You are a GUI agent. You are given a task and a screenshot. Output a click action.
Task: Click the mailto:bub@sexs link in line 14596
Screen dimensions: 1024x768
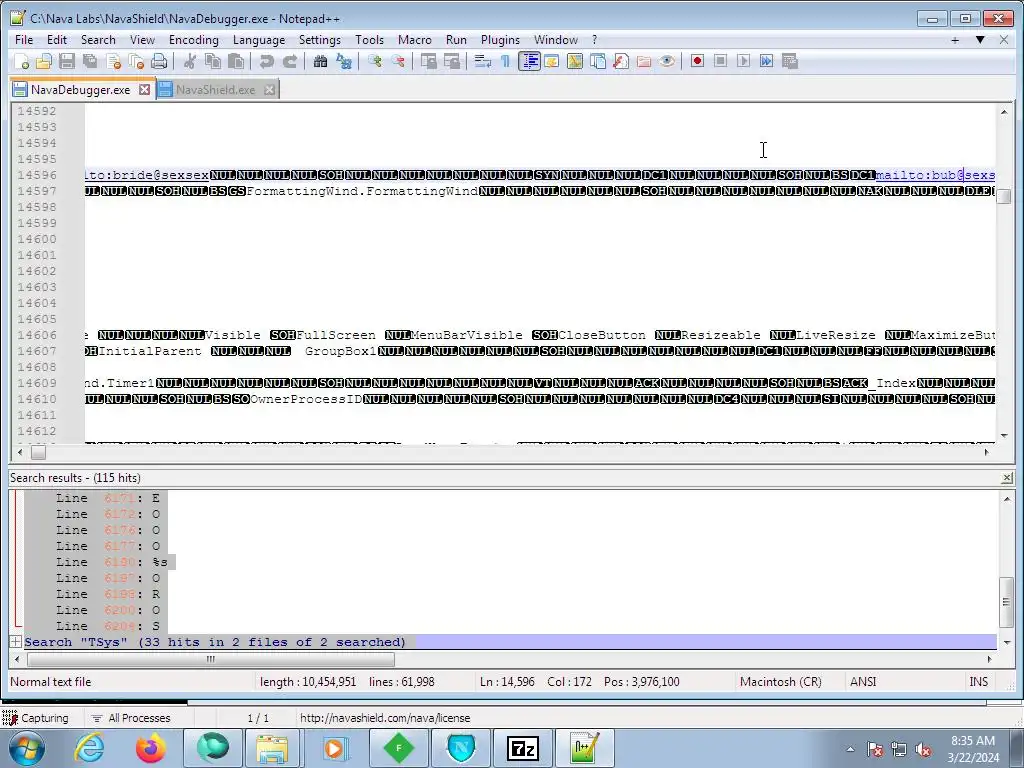click(x=935, y=175)
